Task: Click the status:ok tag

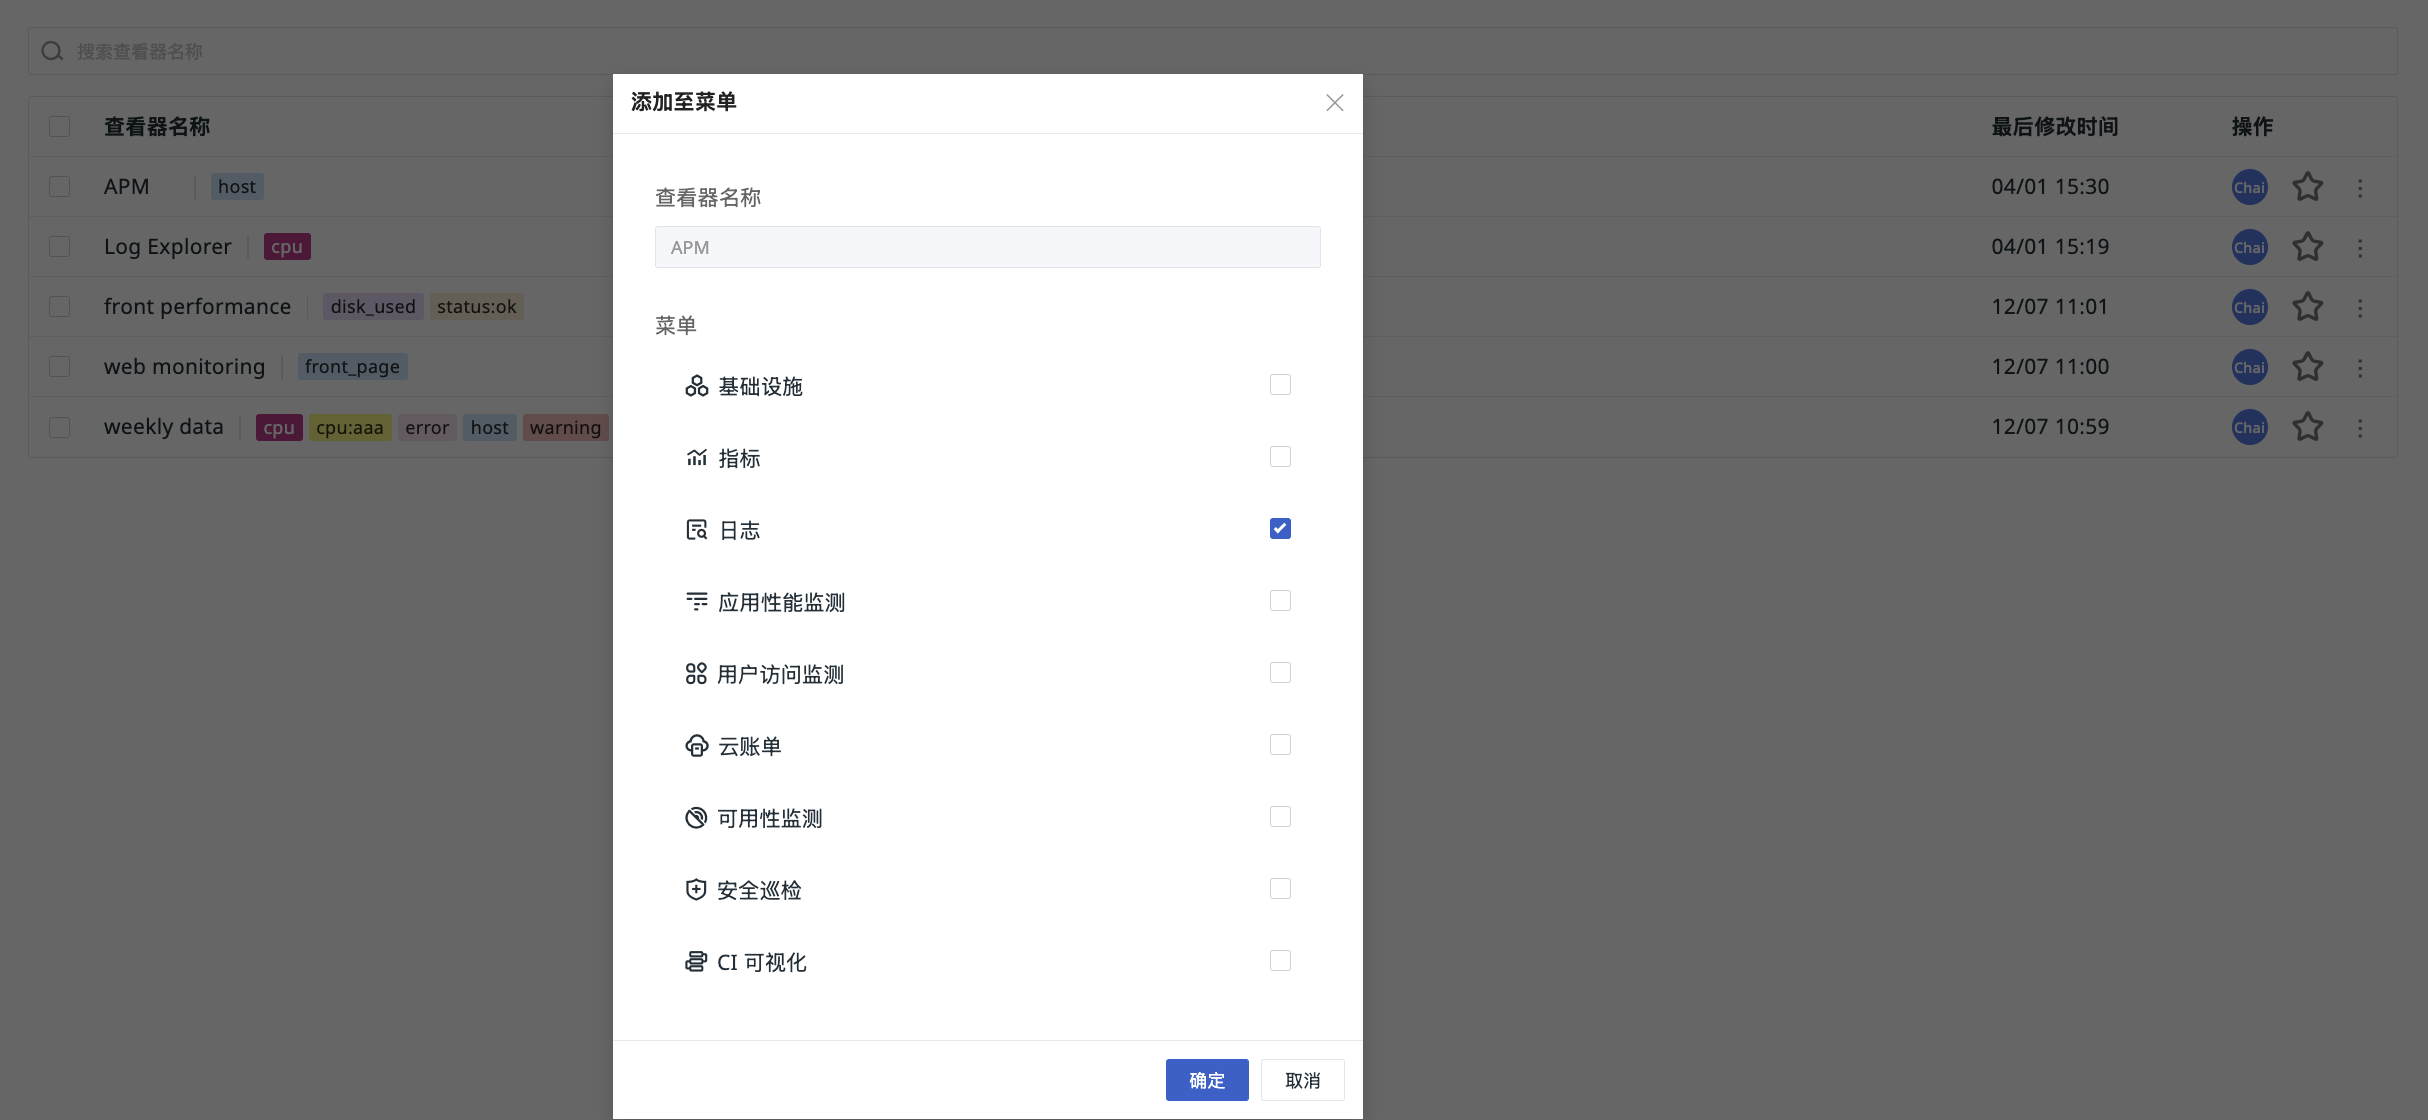Action: click(x=476, y=307)
